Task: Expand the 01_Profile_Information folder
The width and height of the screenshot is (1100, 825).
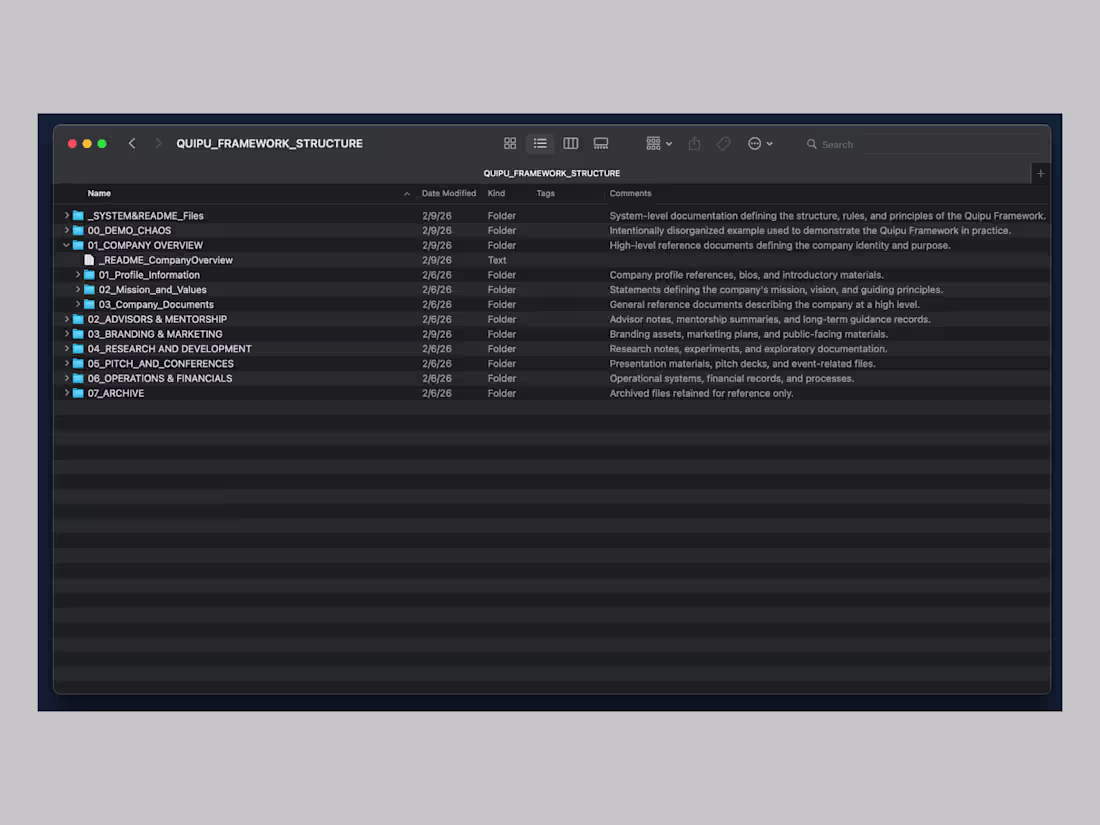Action: click(78, 274)
